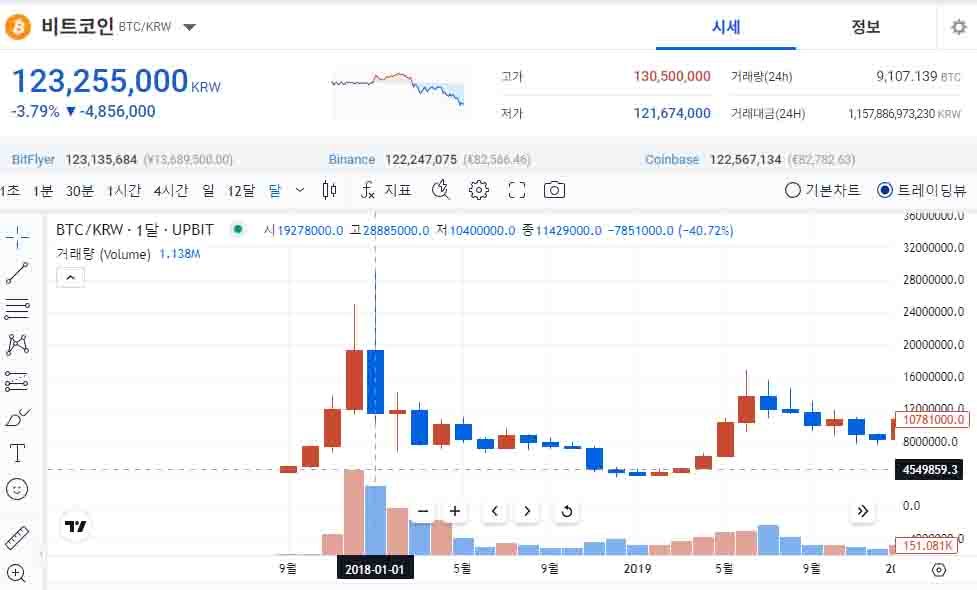
Task: Click the 151.081K volume axis label
Action: [x=927, y=546]
